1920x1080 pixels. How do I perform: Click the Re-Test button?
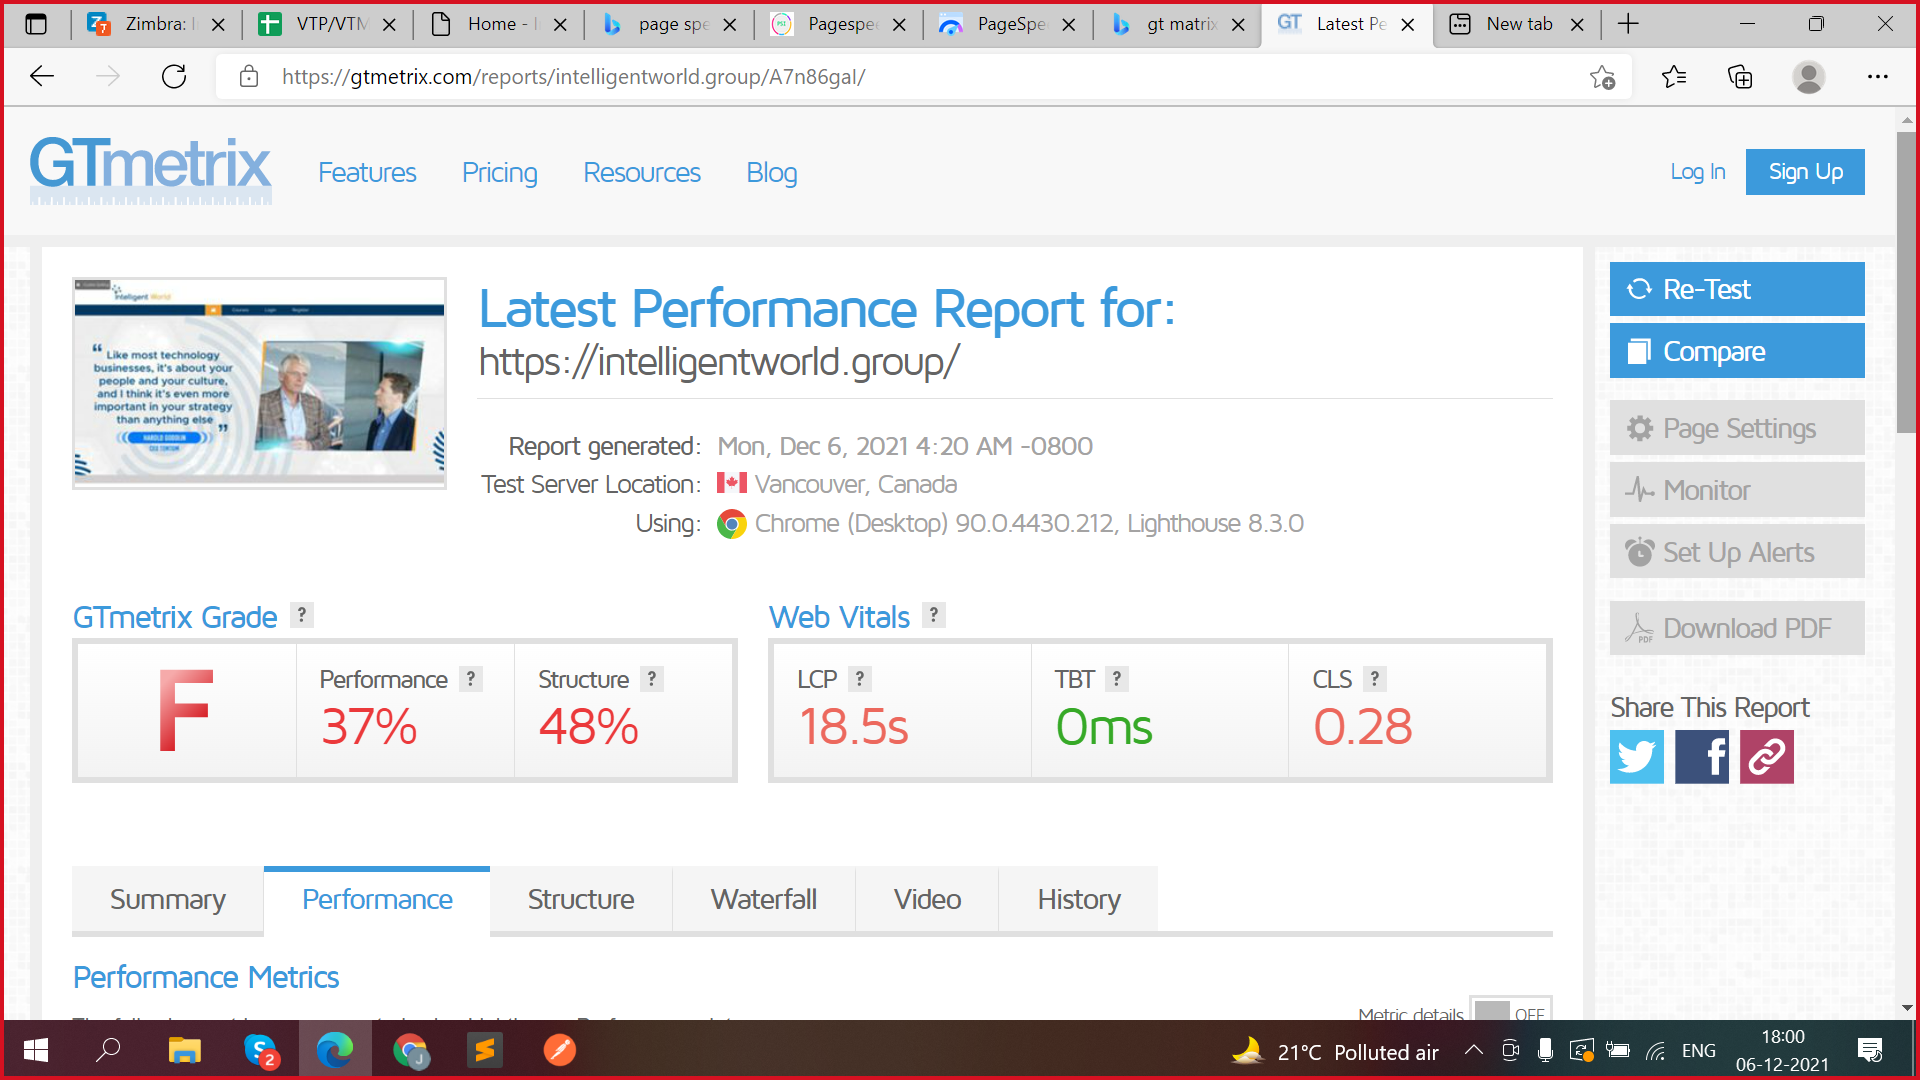(1737, 289)
